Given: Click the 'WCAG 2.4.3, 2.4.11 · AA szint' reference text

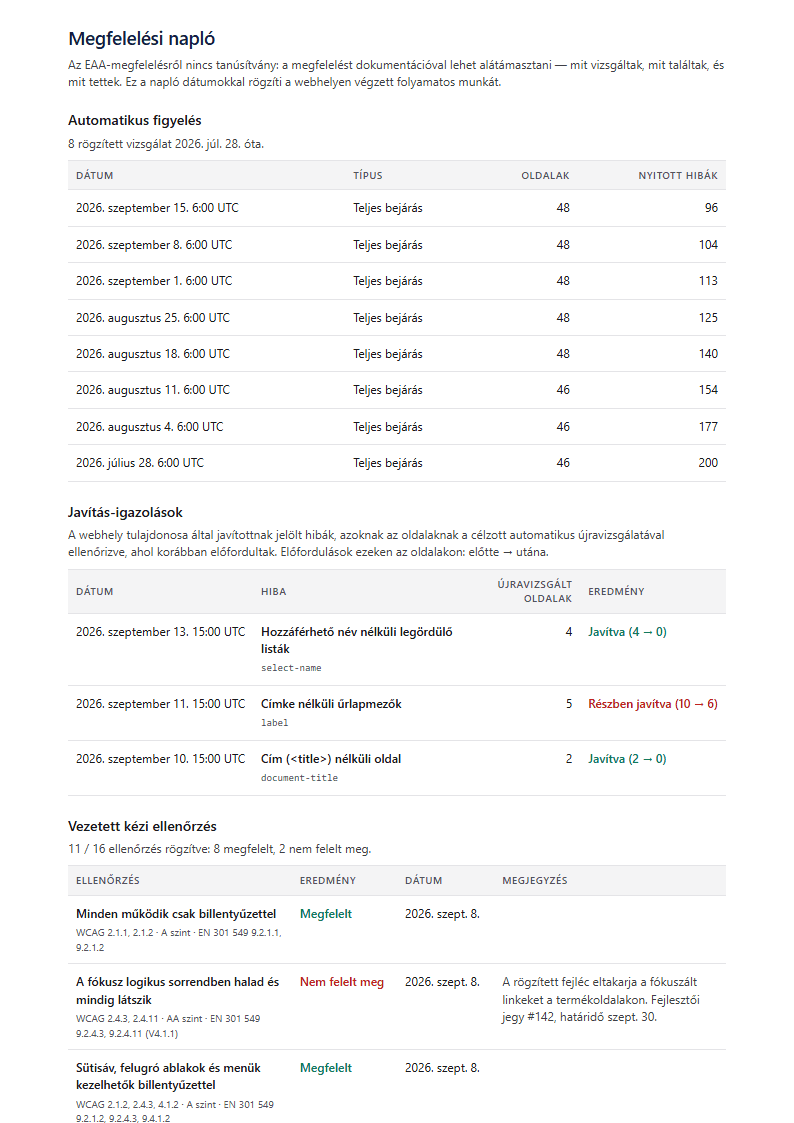Looking at the screenshot, I should coord(169,1026).
